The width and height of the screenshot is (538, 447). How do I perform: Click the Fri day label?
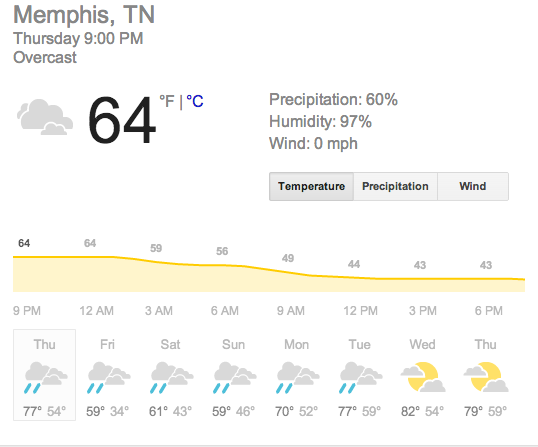[107, 344]
